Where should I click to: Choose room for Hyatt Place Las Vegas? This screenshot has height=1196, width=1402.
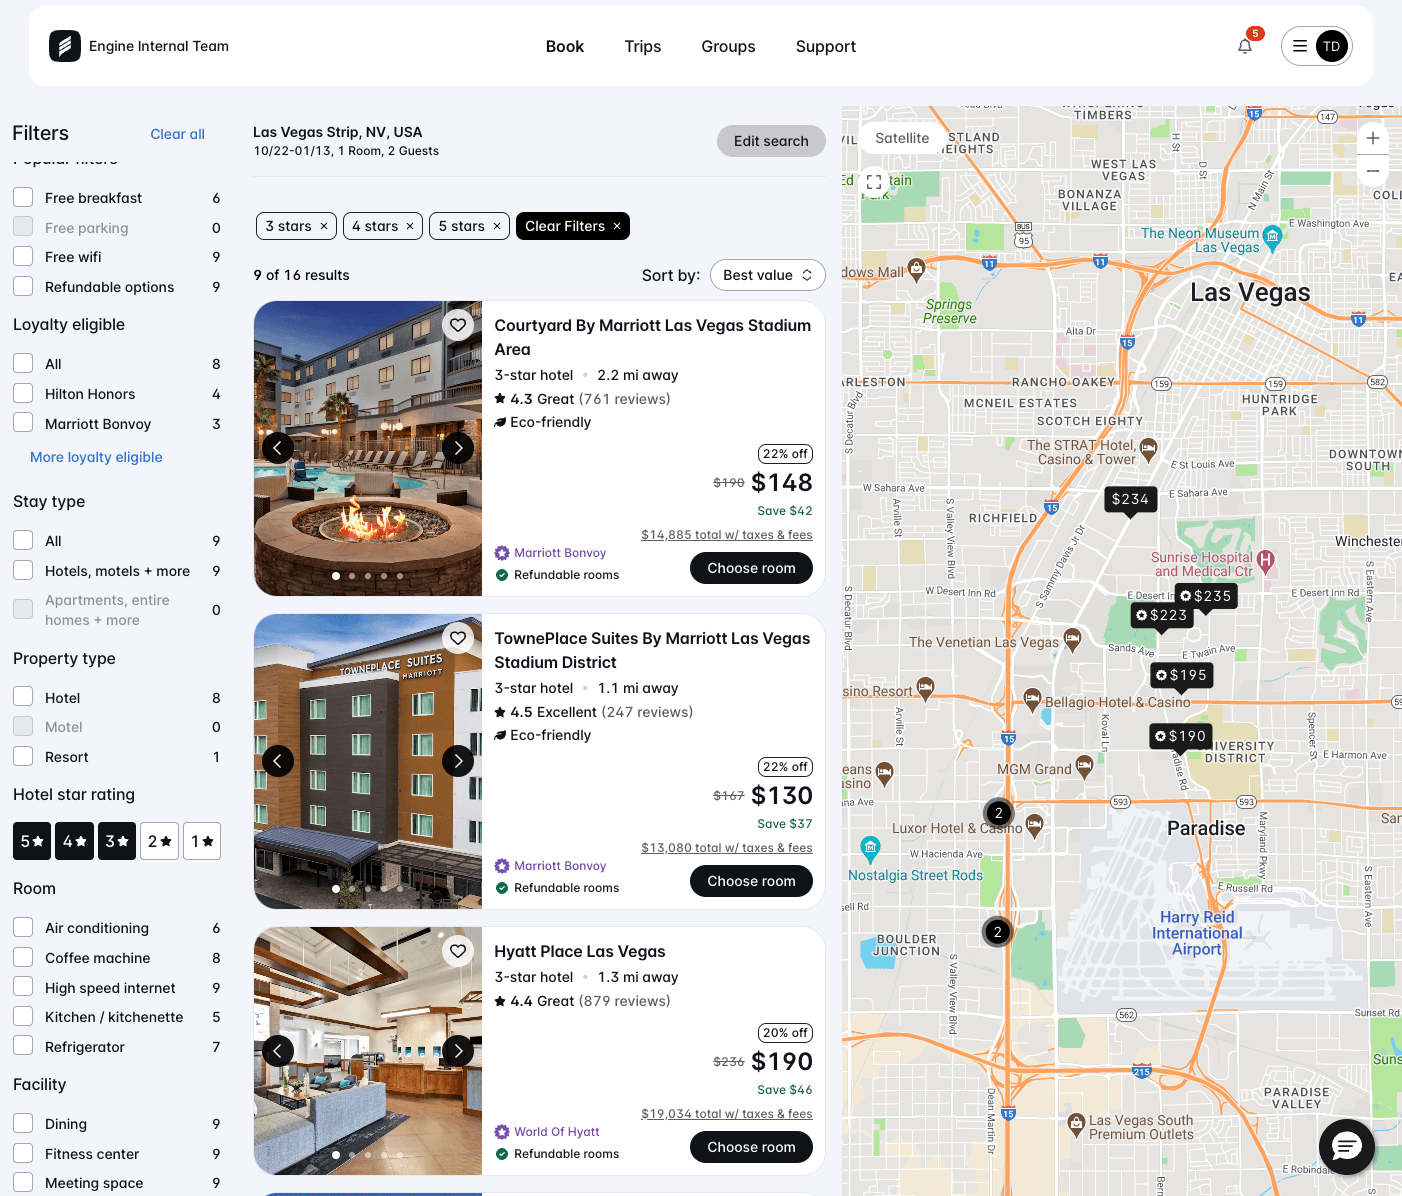pos(751,1147)
